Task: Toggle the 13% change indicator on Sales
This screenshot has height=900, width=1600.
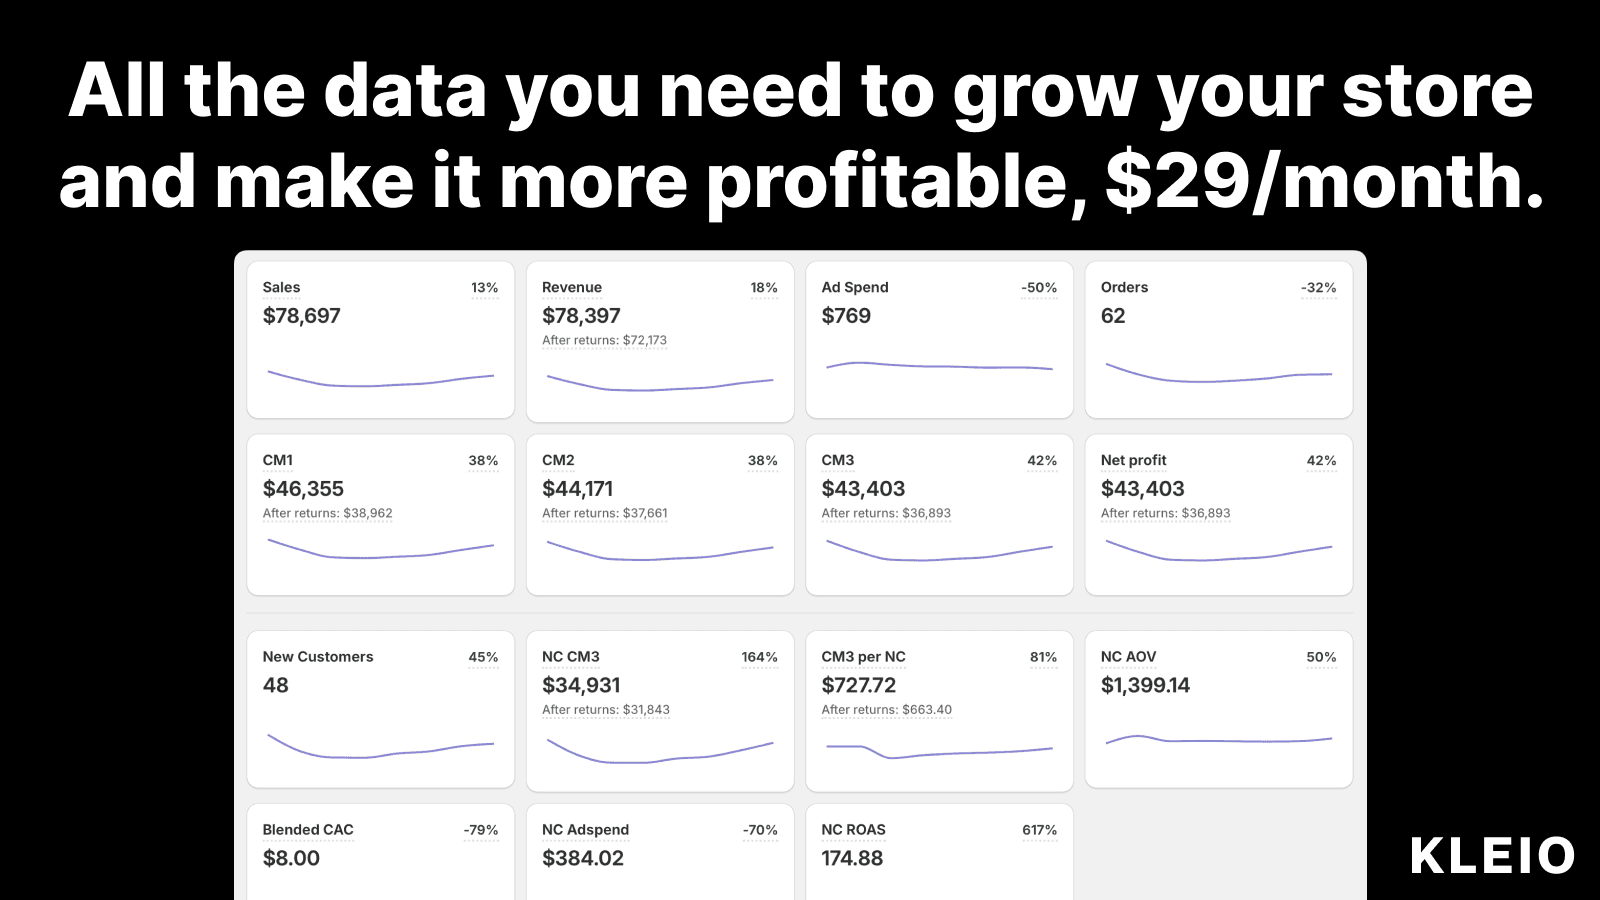Action: tap(484, 287)
